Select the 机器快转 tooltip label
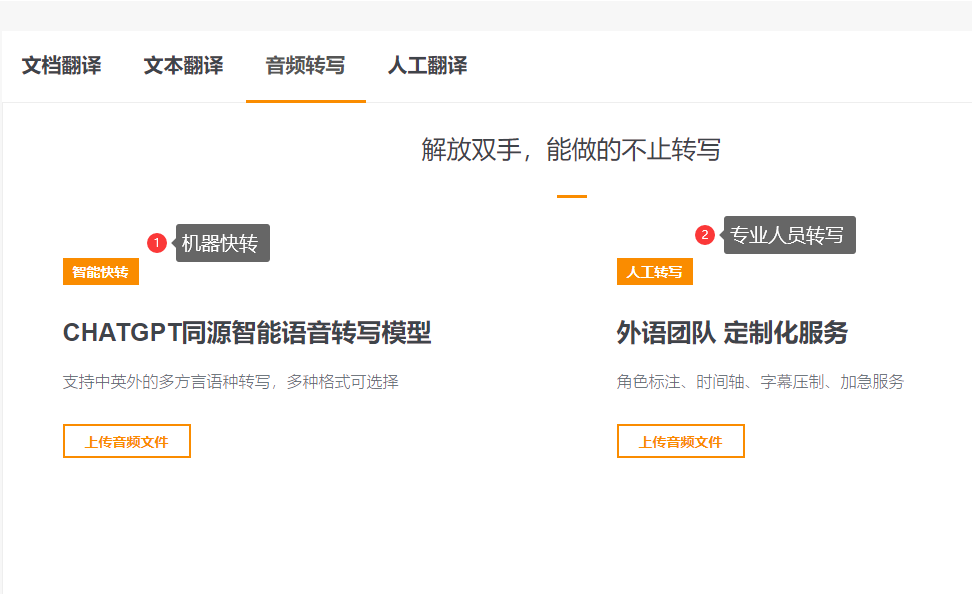The width and height of the screenshot is (972, 594). point(222,243)
